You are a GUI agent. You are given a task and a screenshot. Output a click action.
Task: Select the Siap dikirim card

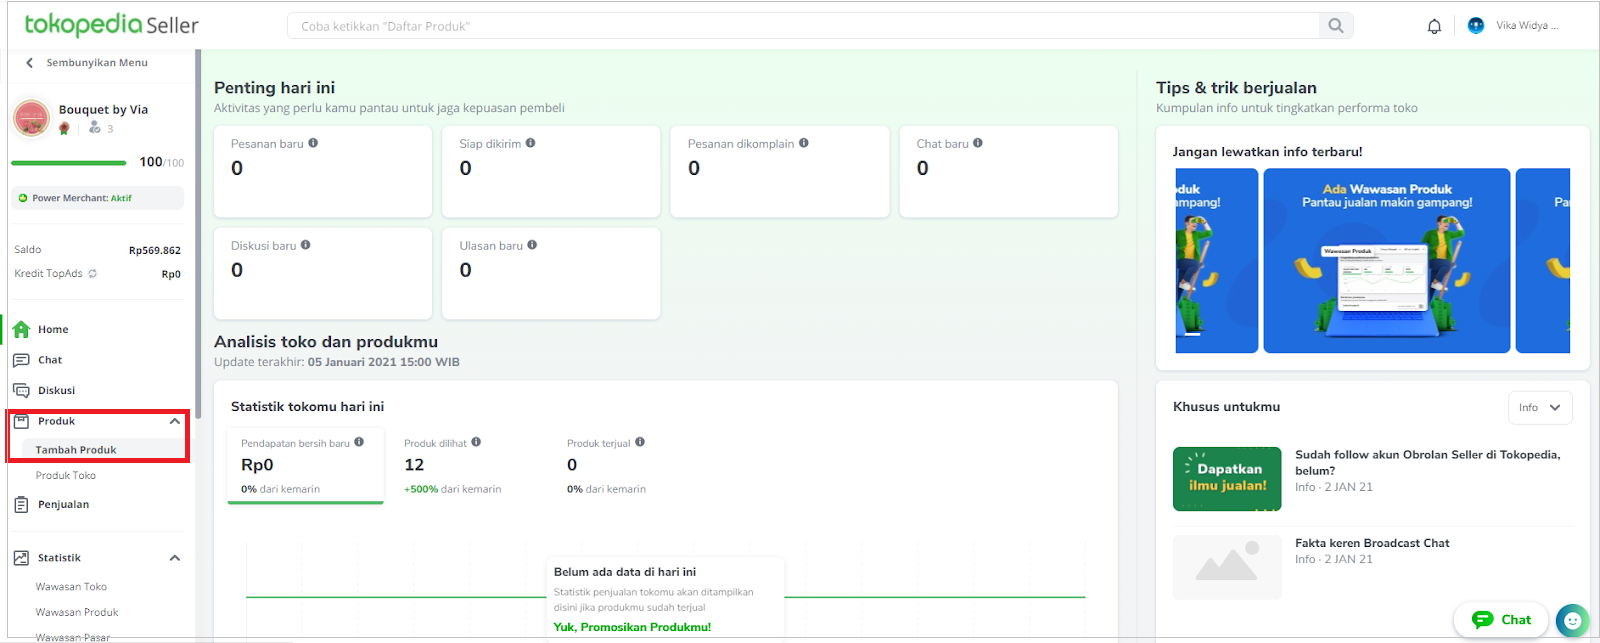coord(551,171)
